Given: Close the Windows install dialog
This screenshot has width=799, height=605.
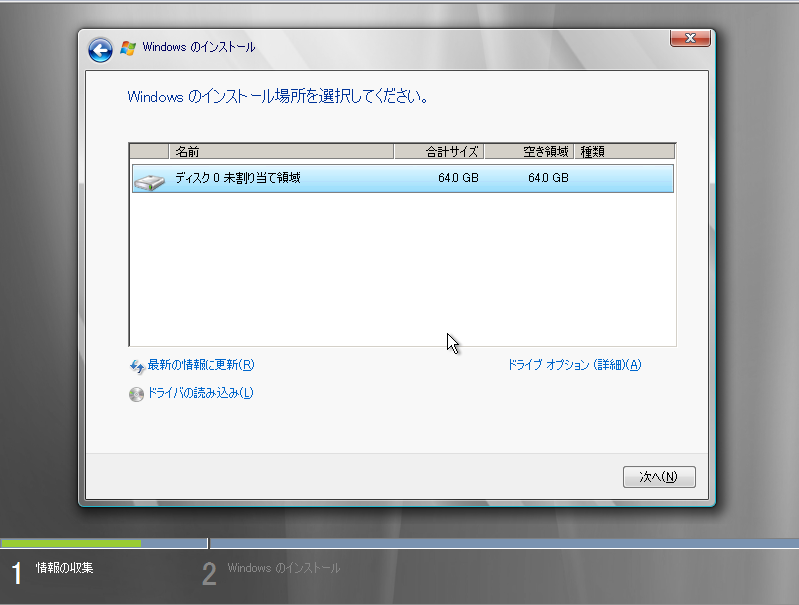Looking at the screenshot, I should click(690, 38).
